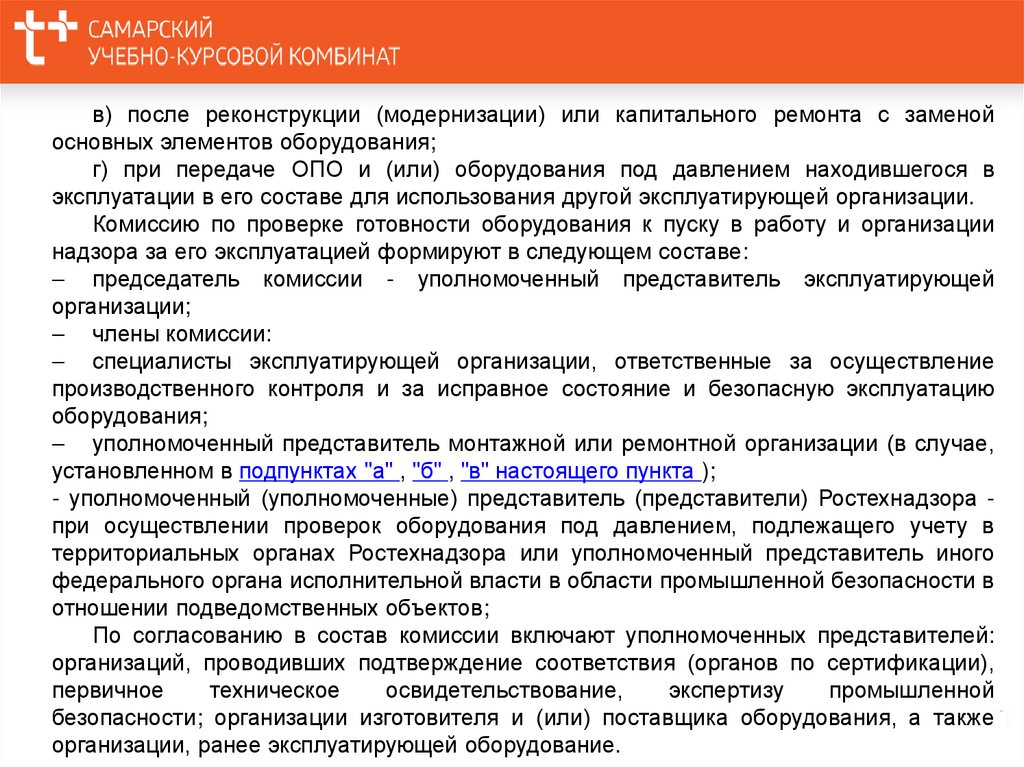Click the line starting "организации, ранее эксплуатирующей"
Screen dimensions: 1024x767
click(x=336, y=745)
